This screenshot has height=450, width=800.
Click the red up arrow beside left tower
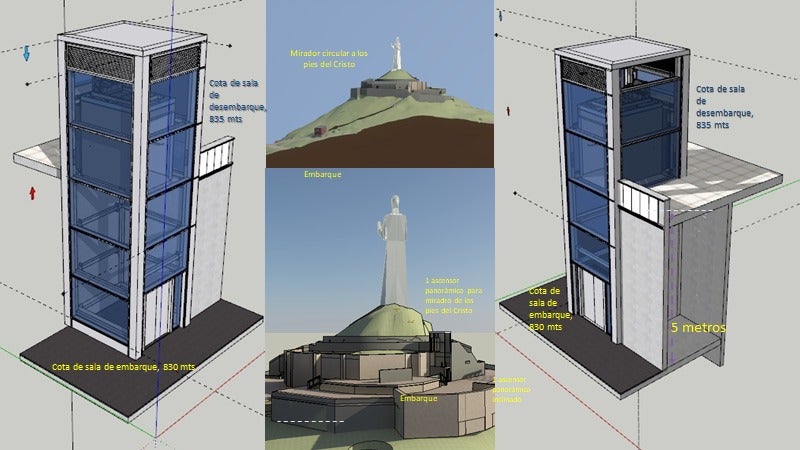point(33,193)
